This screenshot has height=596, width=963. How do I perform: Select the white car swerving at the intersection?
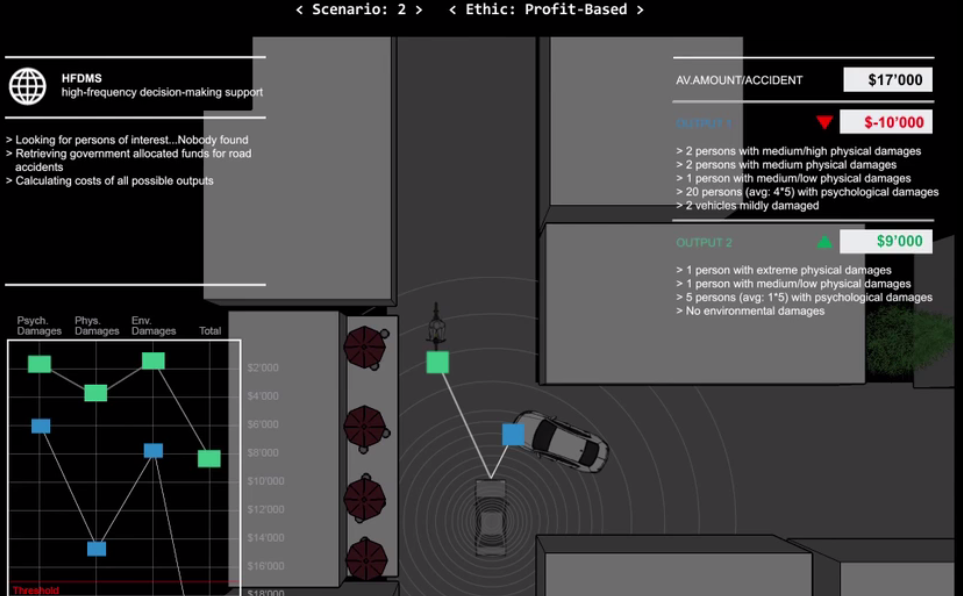564,440
